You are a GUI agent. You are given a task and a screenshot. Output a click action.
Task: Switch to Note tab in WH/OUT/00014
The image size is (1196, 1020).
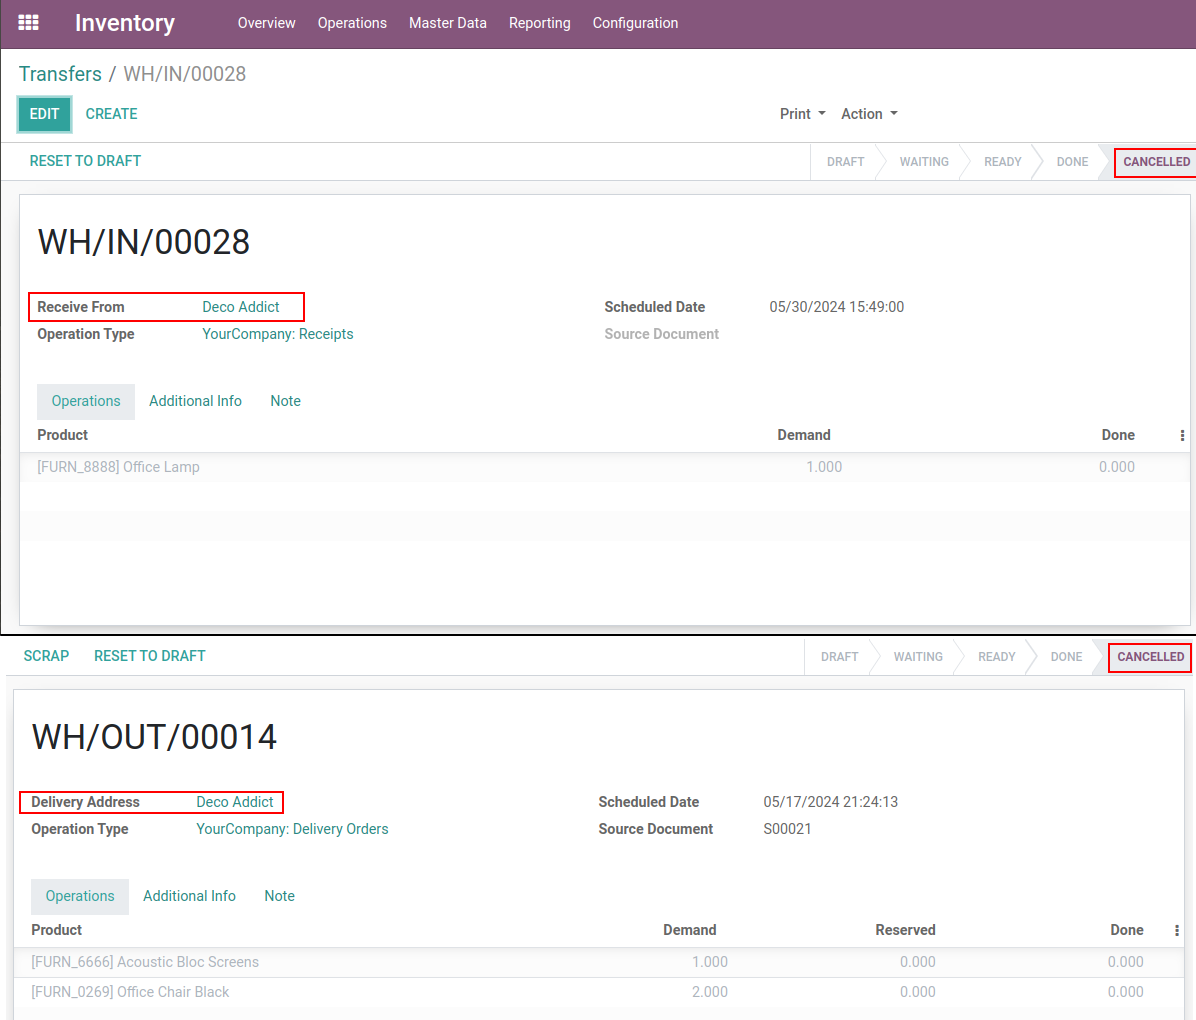coord(279,896)
